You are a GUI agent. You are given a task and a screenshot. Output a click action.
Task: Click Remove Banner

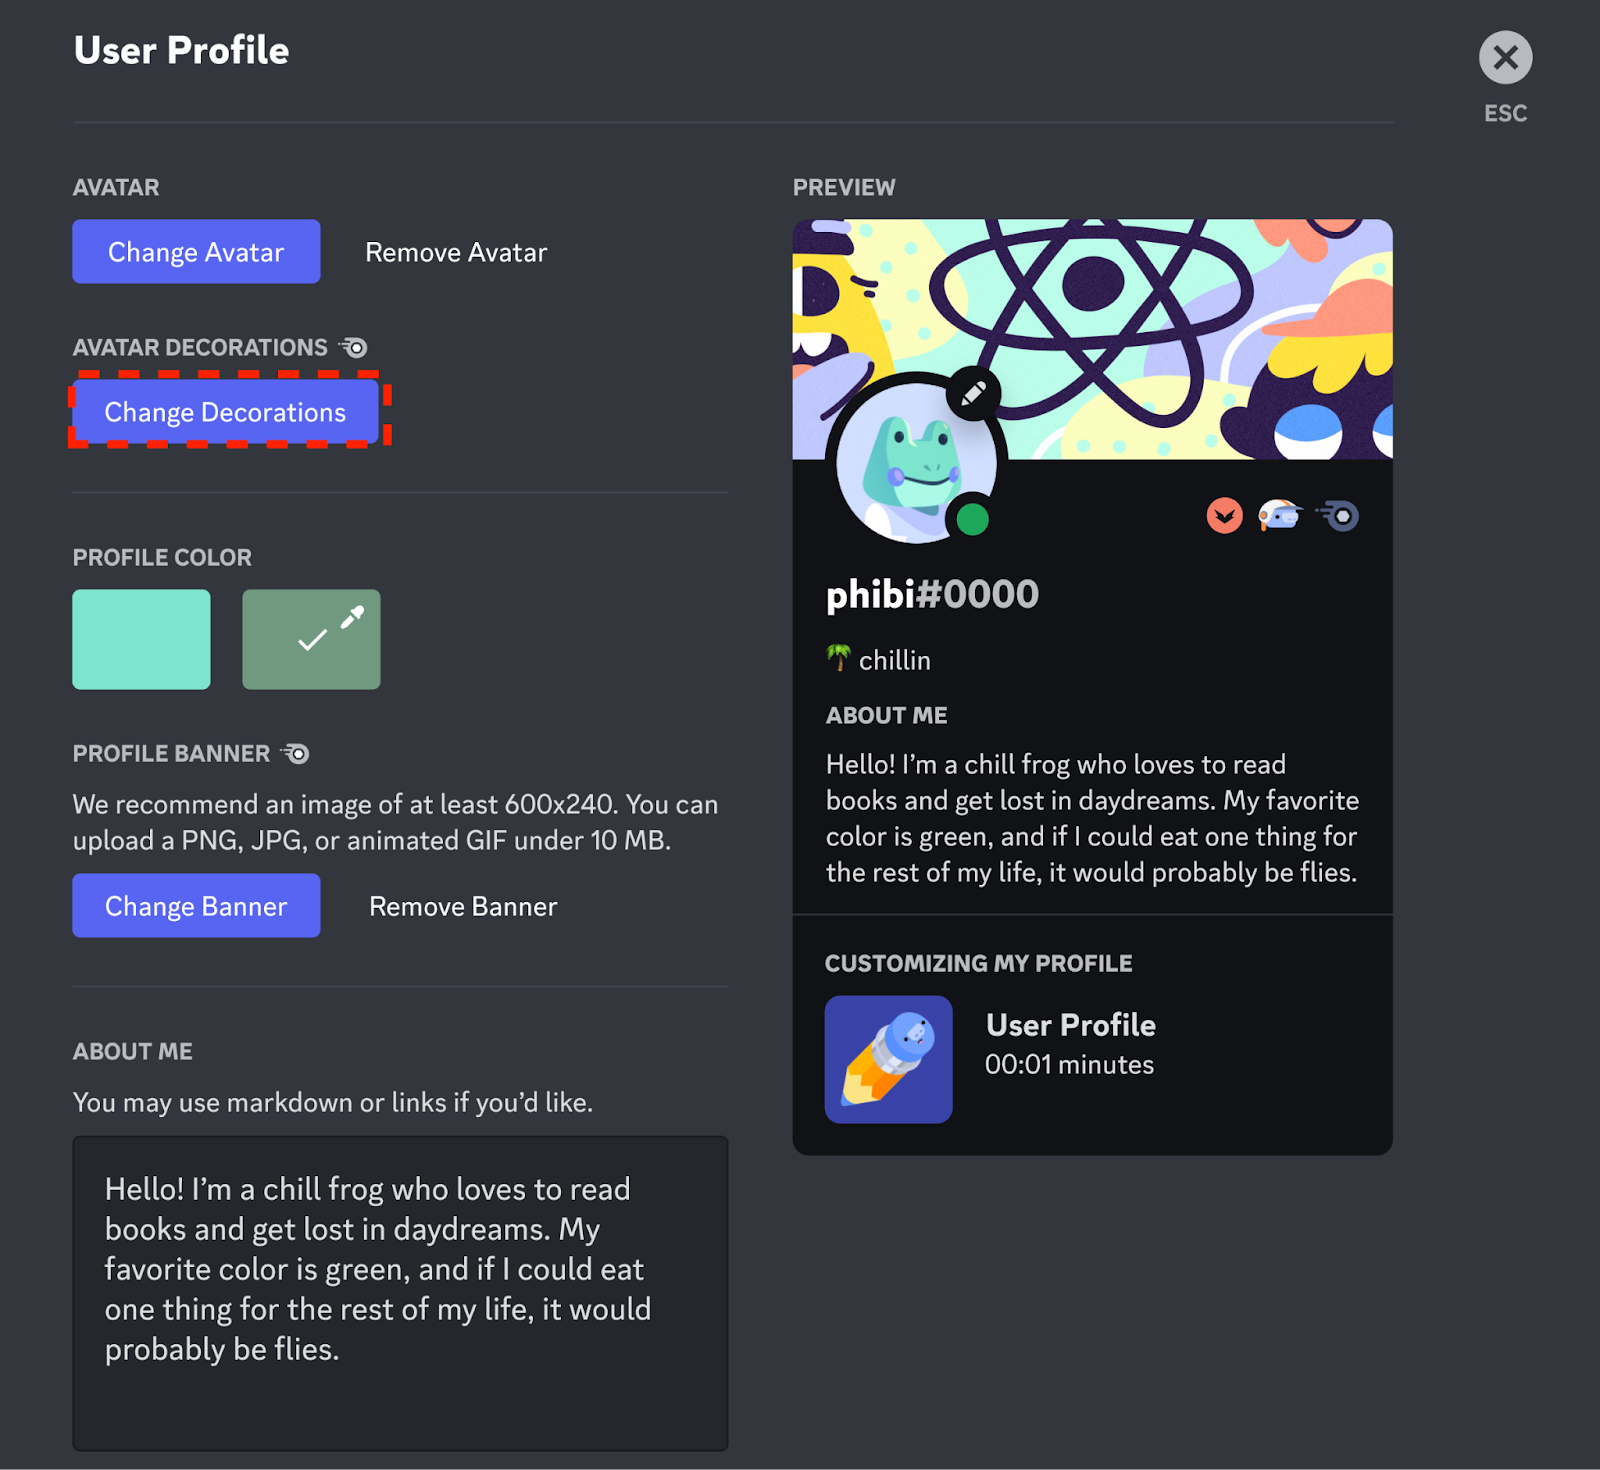(x=463, y=906)
